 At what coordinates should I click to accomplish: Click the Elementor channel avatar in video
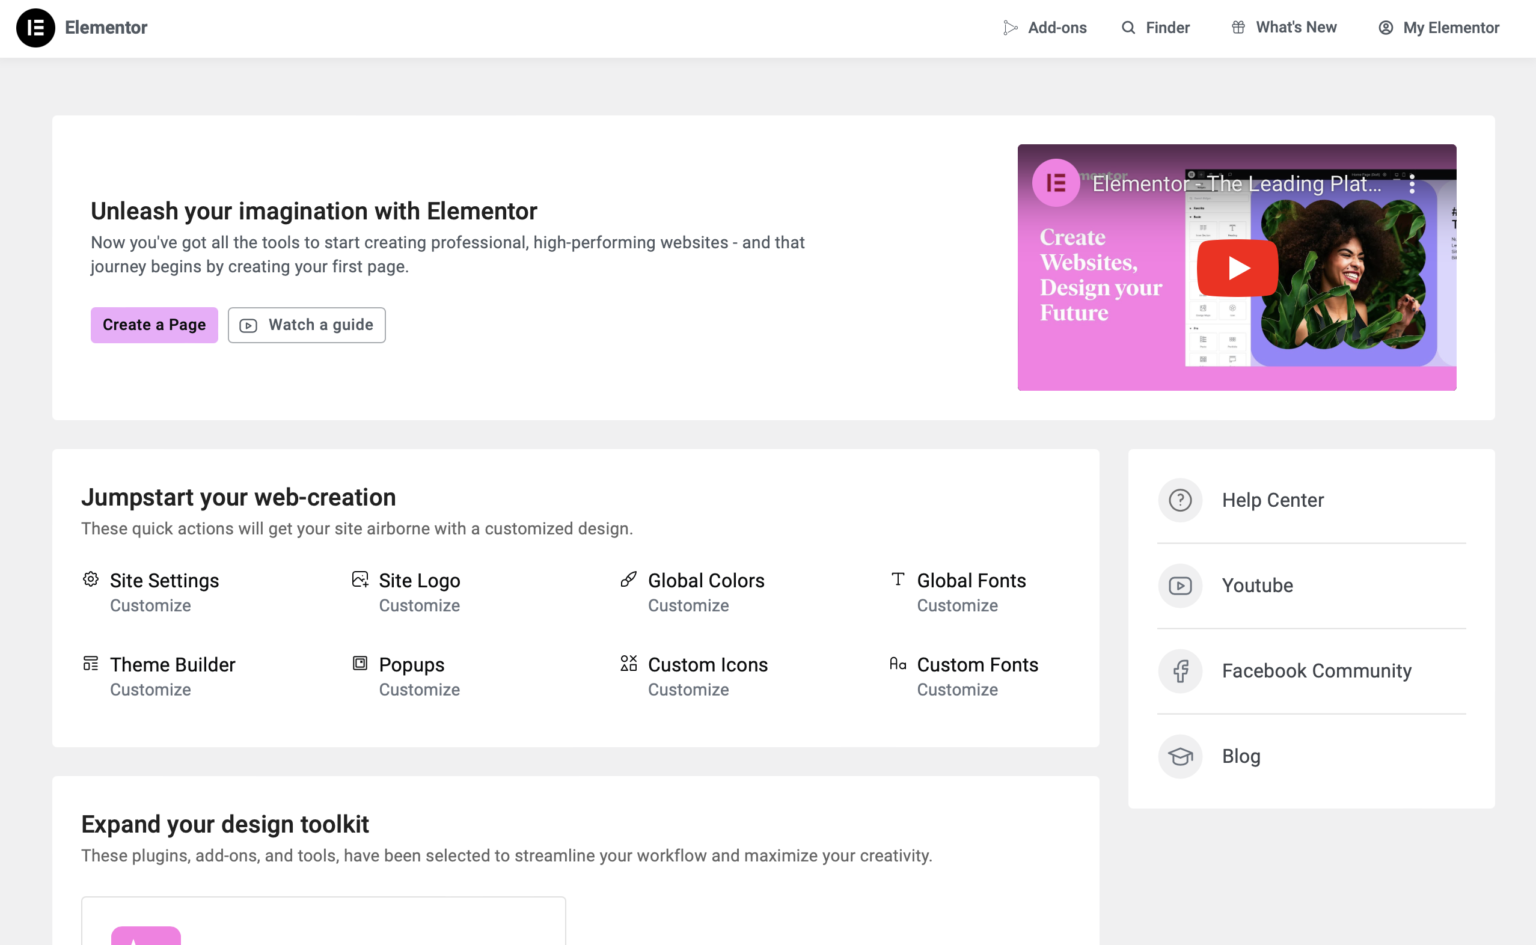(x=1056, y=183)
